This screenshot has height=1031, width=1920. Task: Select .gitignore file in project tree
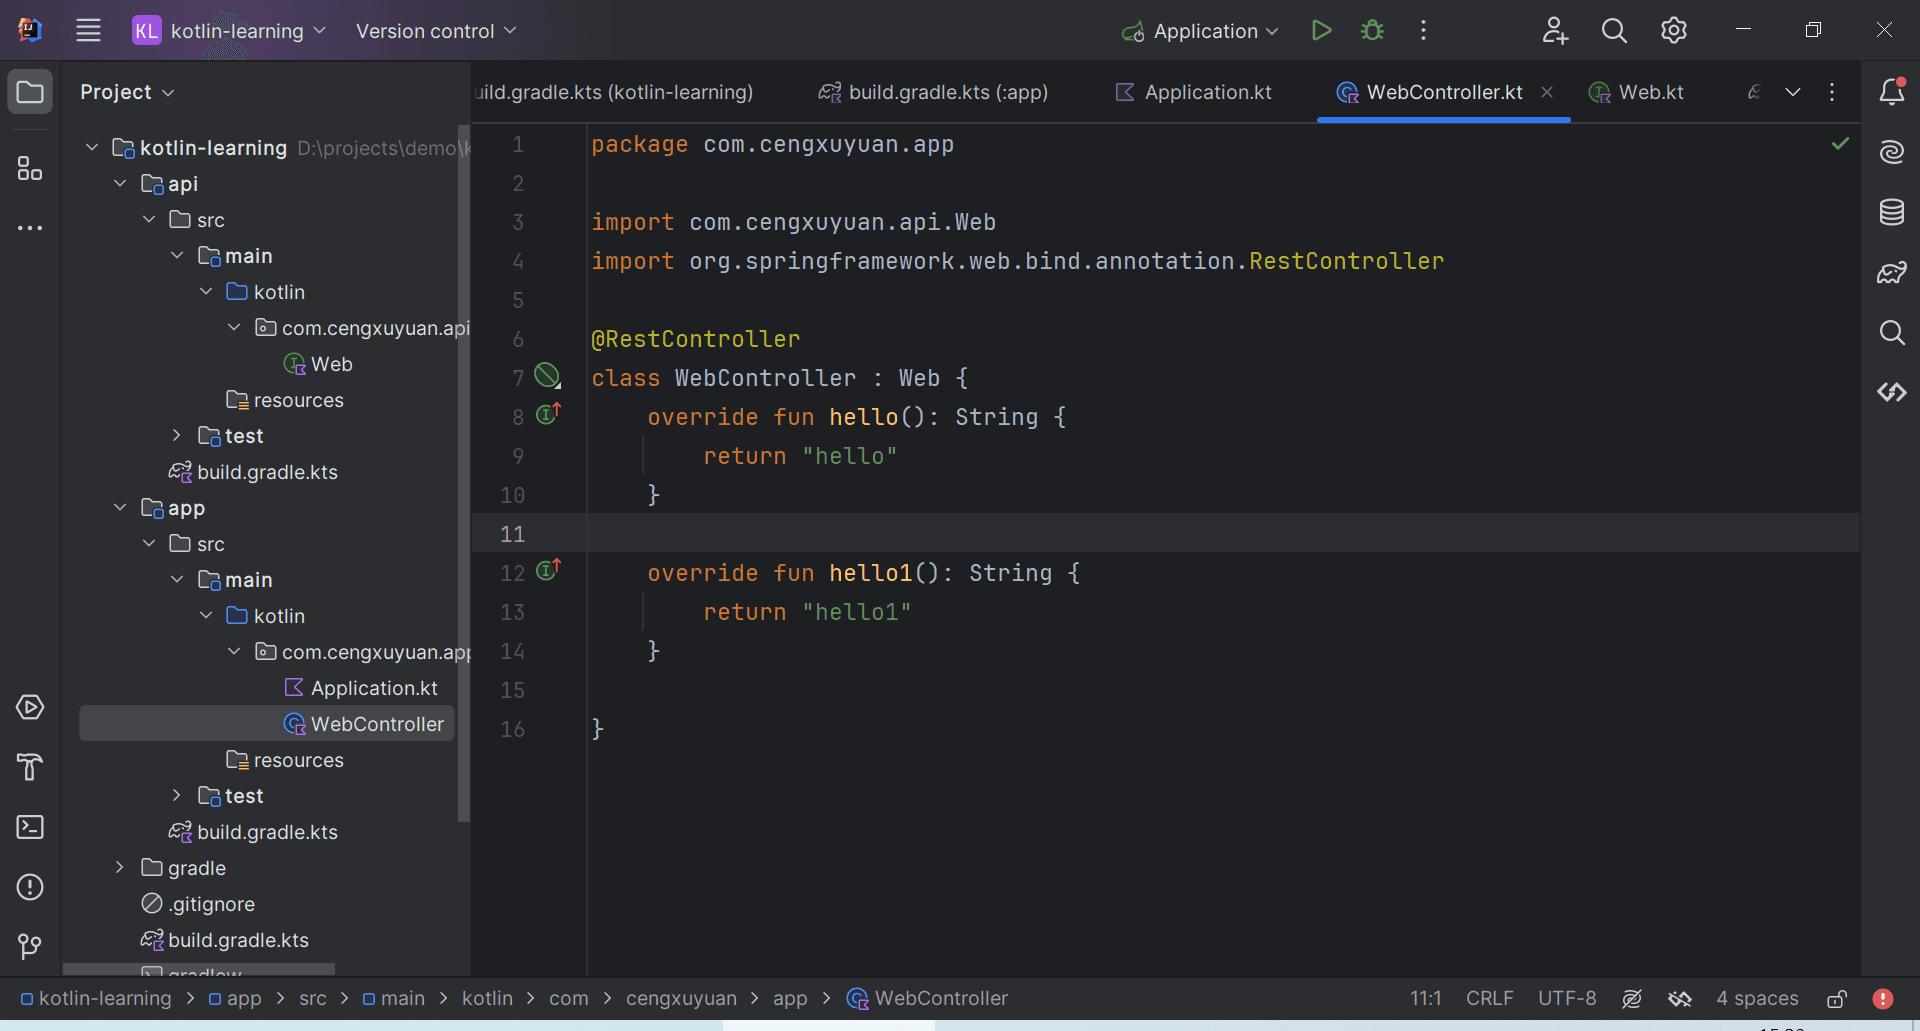point(198,904)
